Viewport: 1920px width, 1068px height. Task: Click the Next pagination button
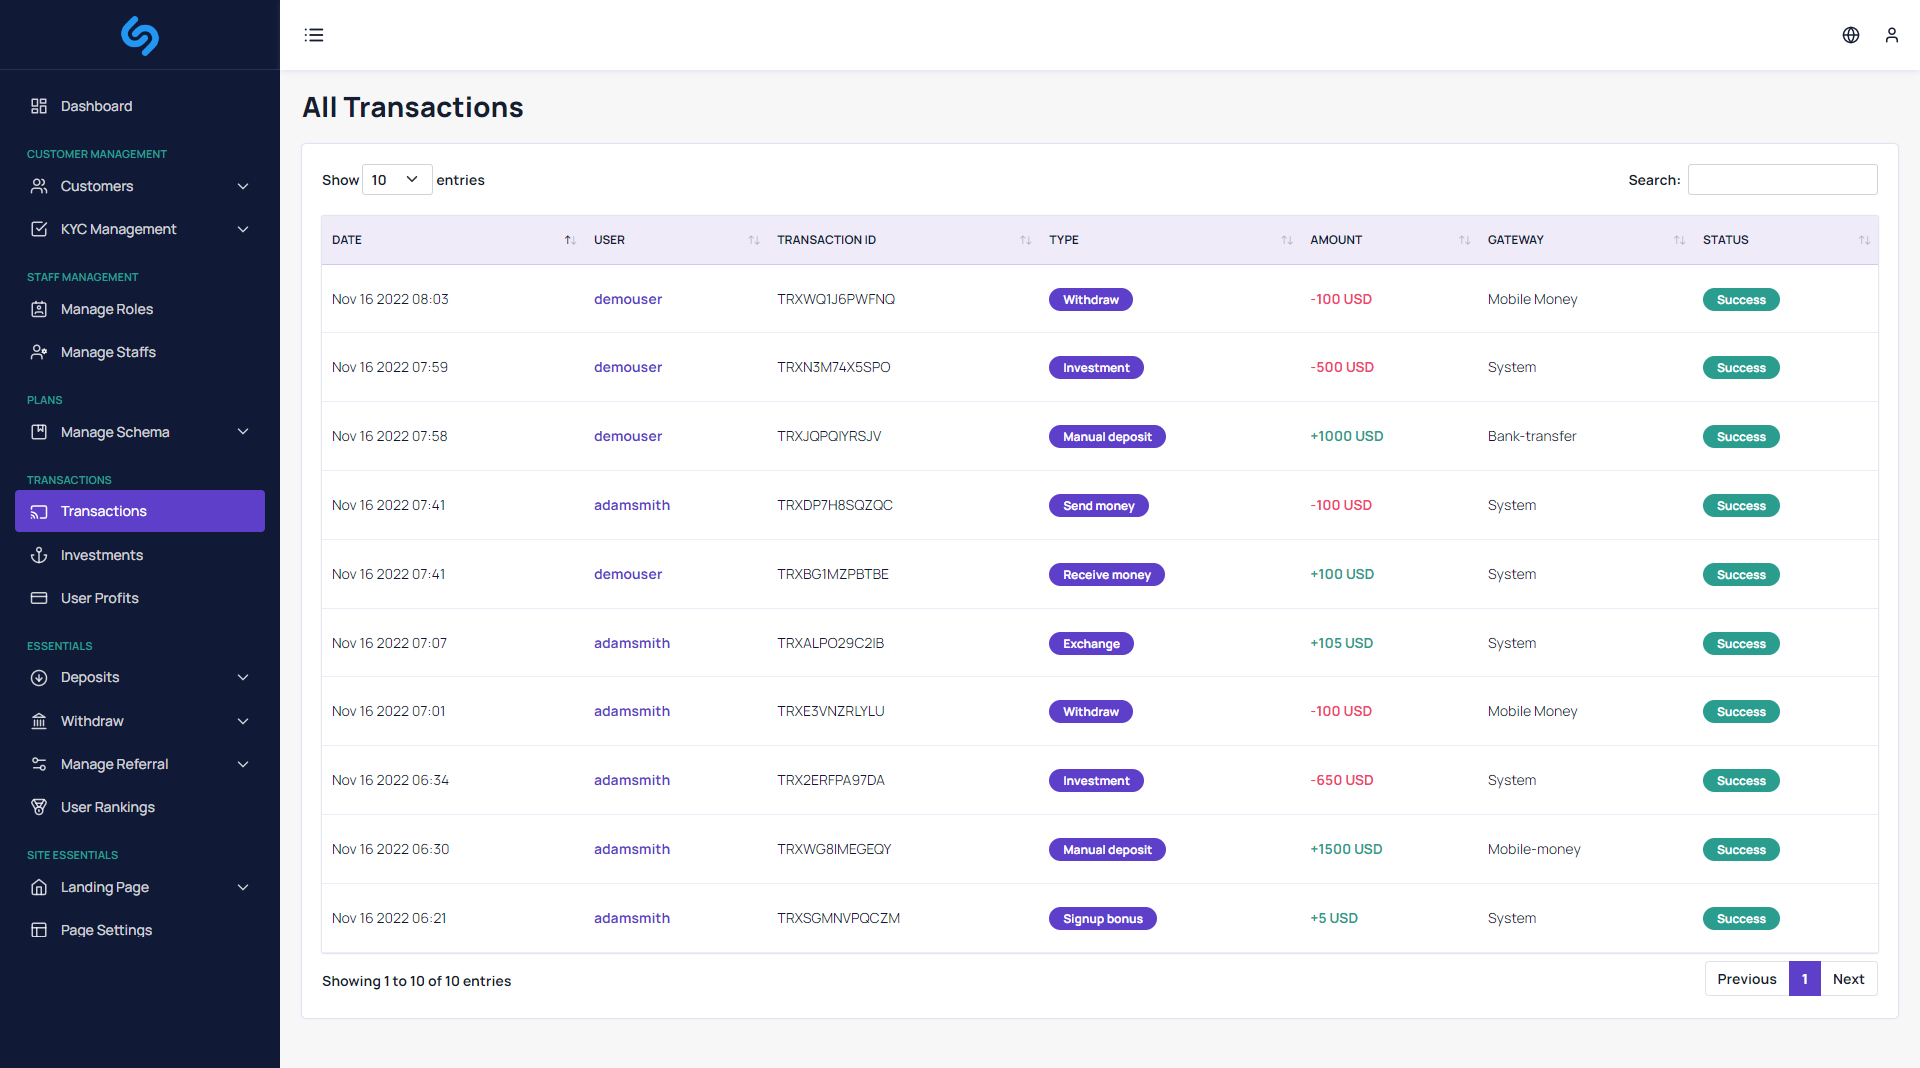[x=1848, y=979]
